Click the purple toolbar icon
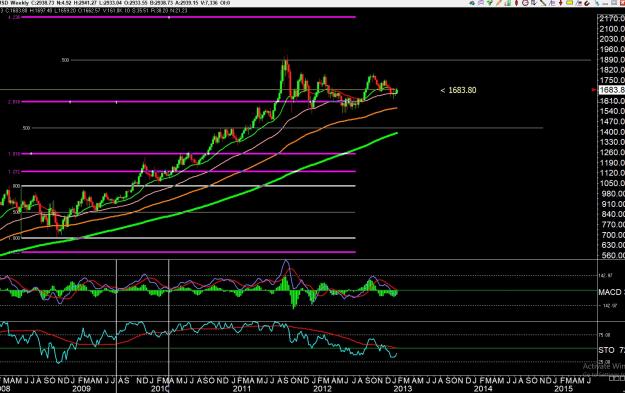This screenshot has width=625, height=393. click(x=481, y=3)
